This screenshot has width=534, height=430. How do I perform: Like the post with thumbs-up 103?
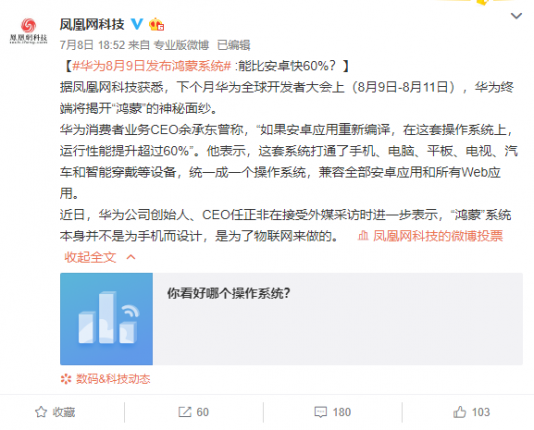(x=471, y=412)
